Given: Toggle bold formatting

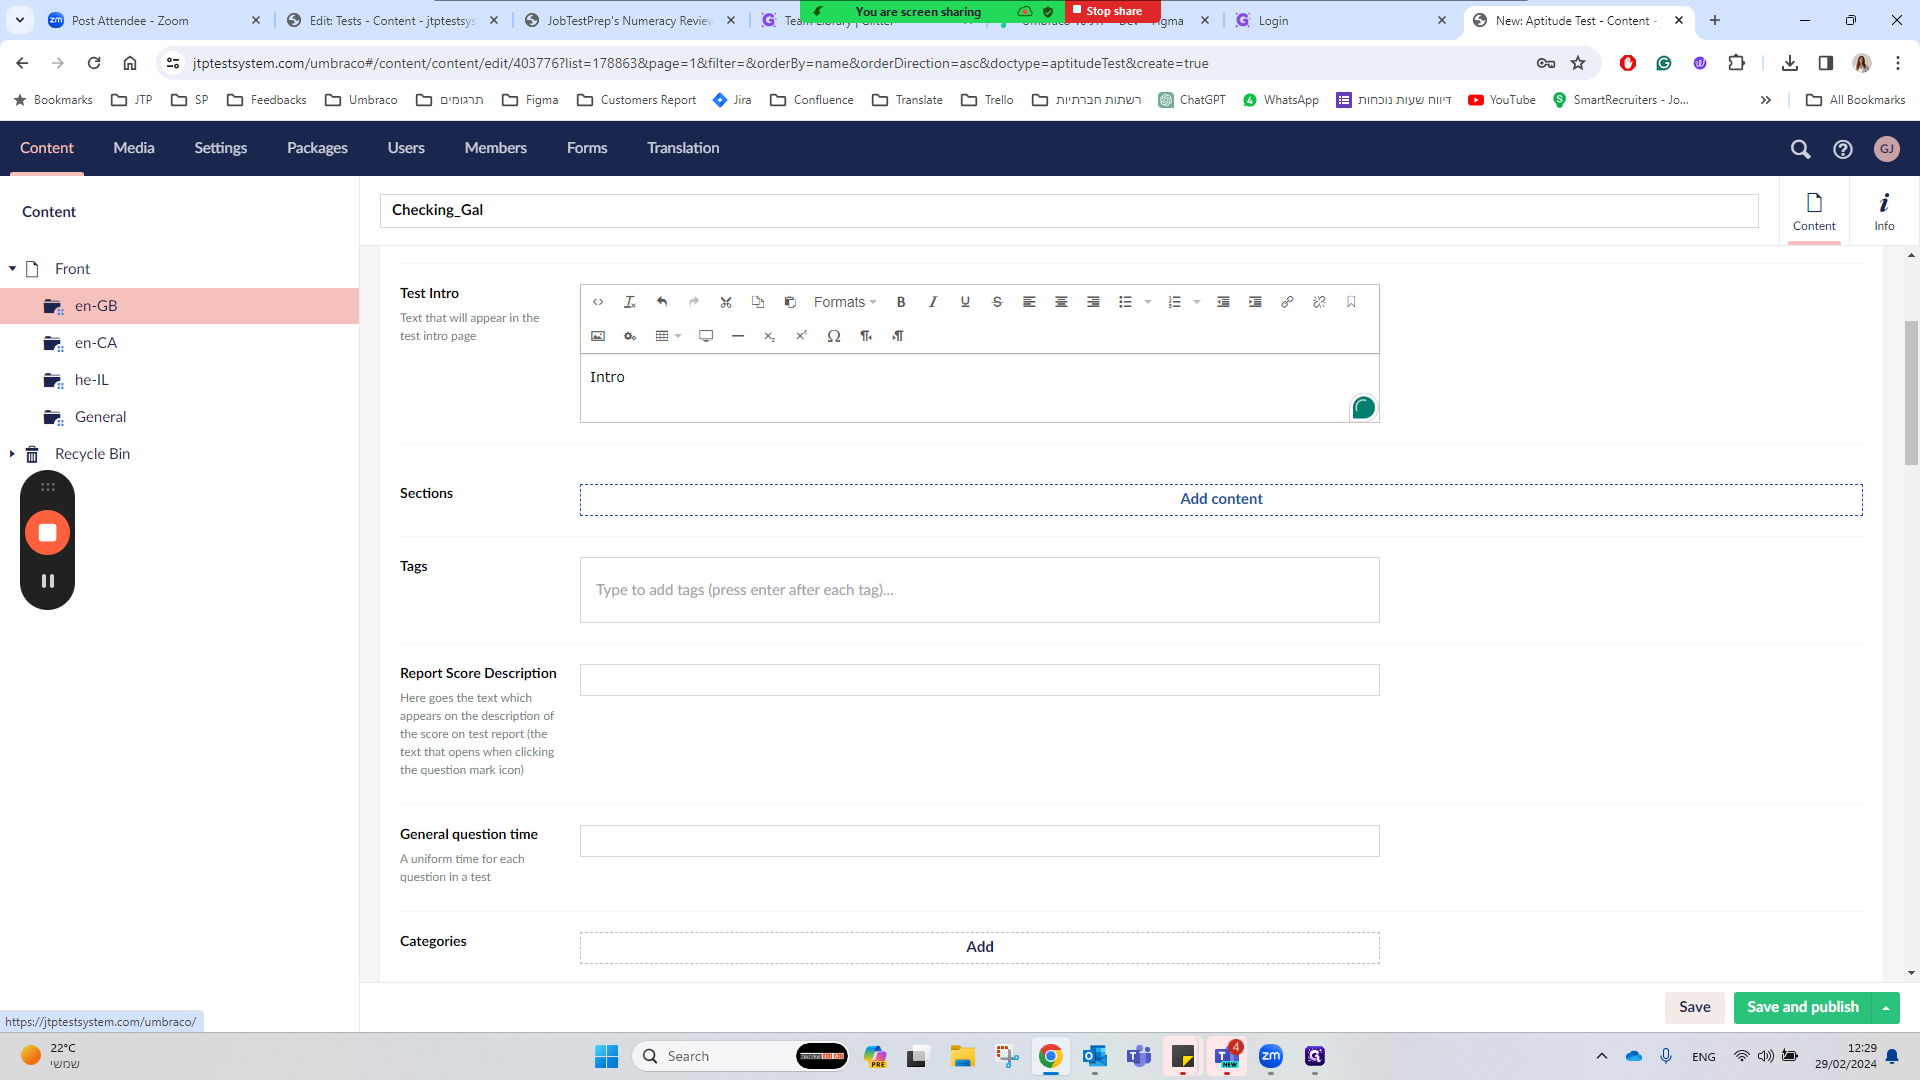Looking at the screenshot, I should point(901,302).
